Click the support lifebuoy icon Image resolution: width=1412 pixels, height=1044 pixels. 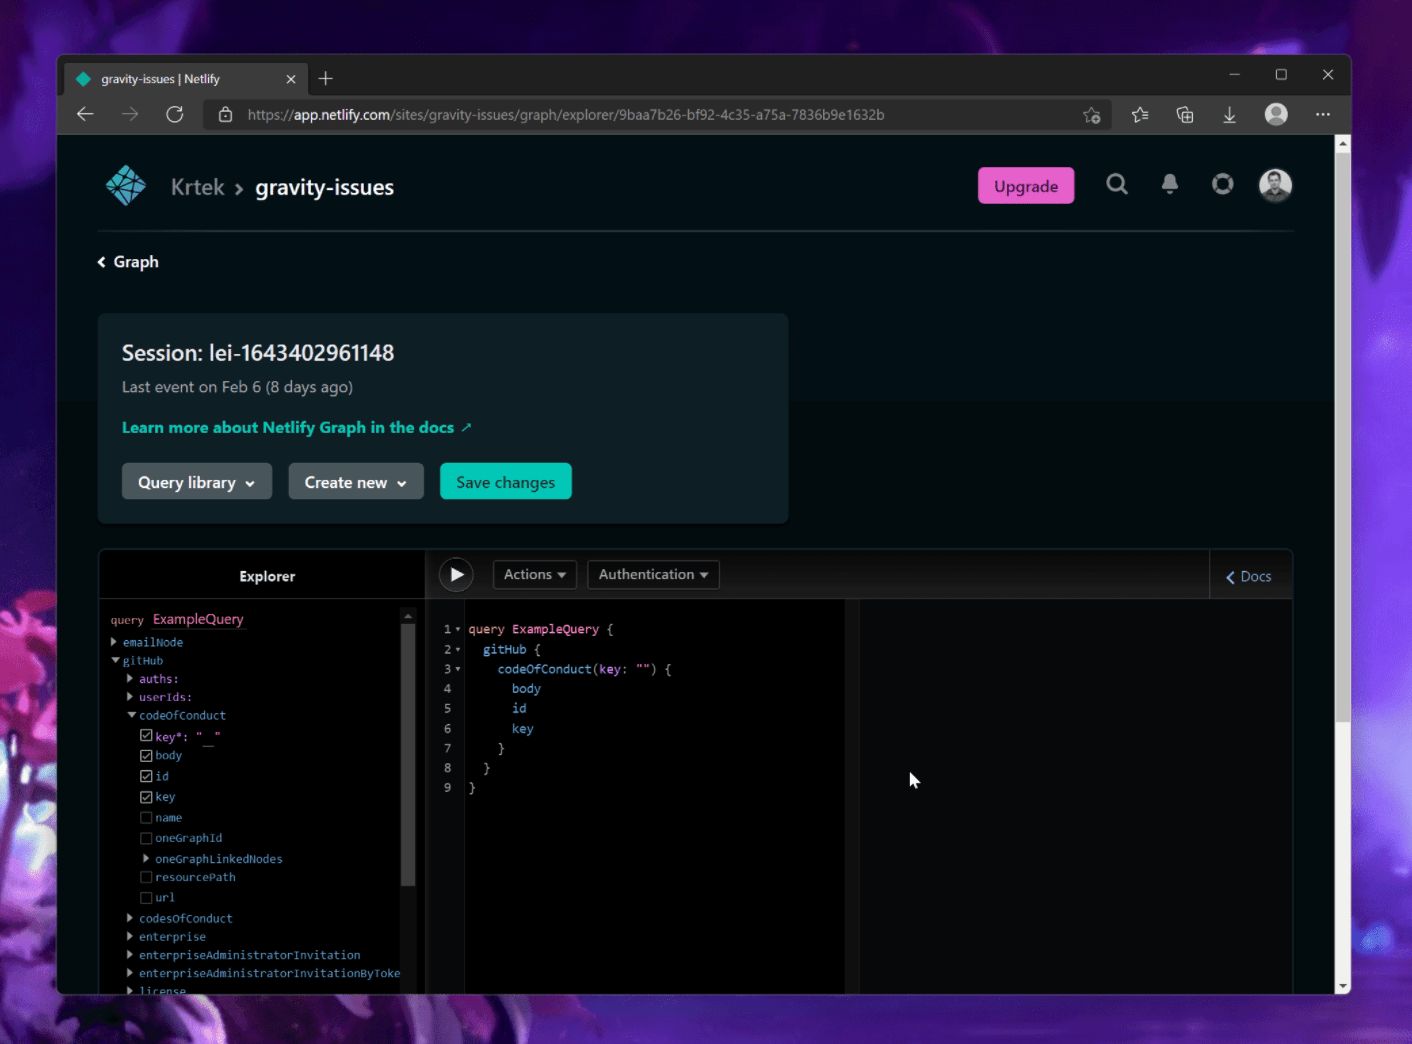pyautogui.click(x=1222, y=184)
